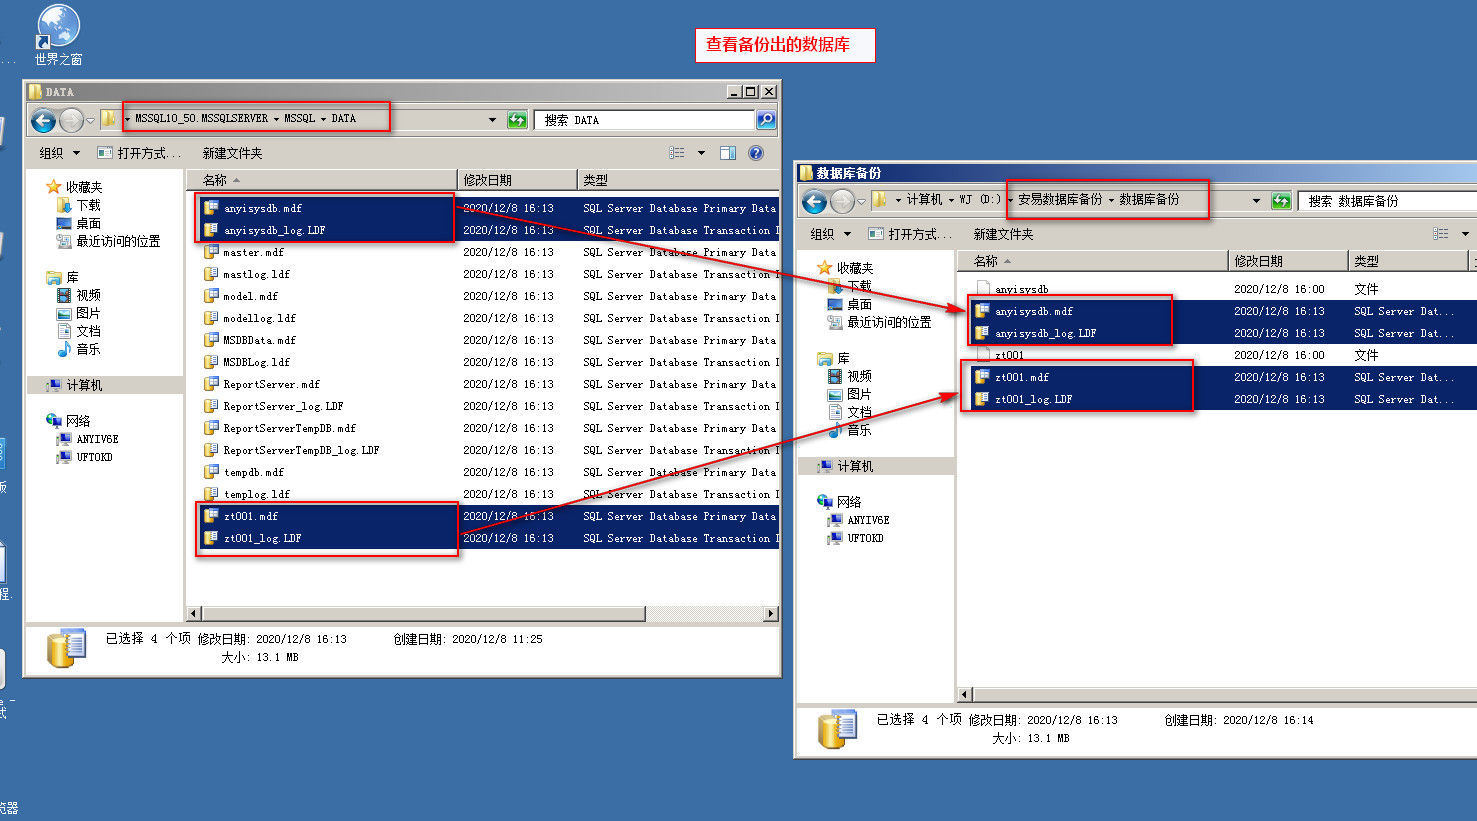
Task: Expand the address bar history dropdown in the DATA window
Action: [x=492, y=120]
